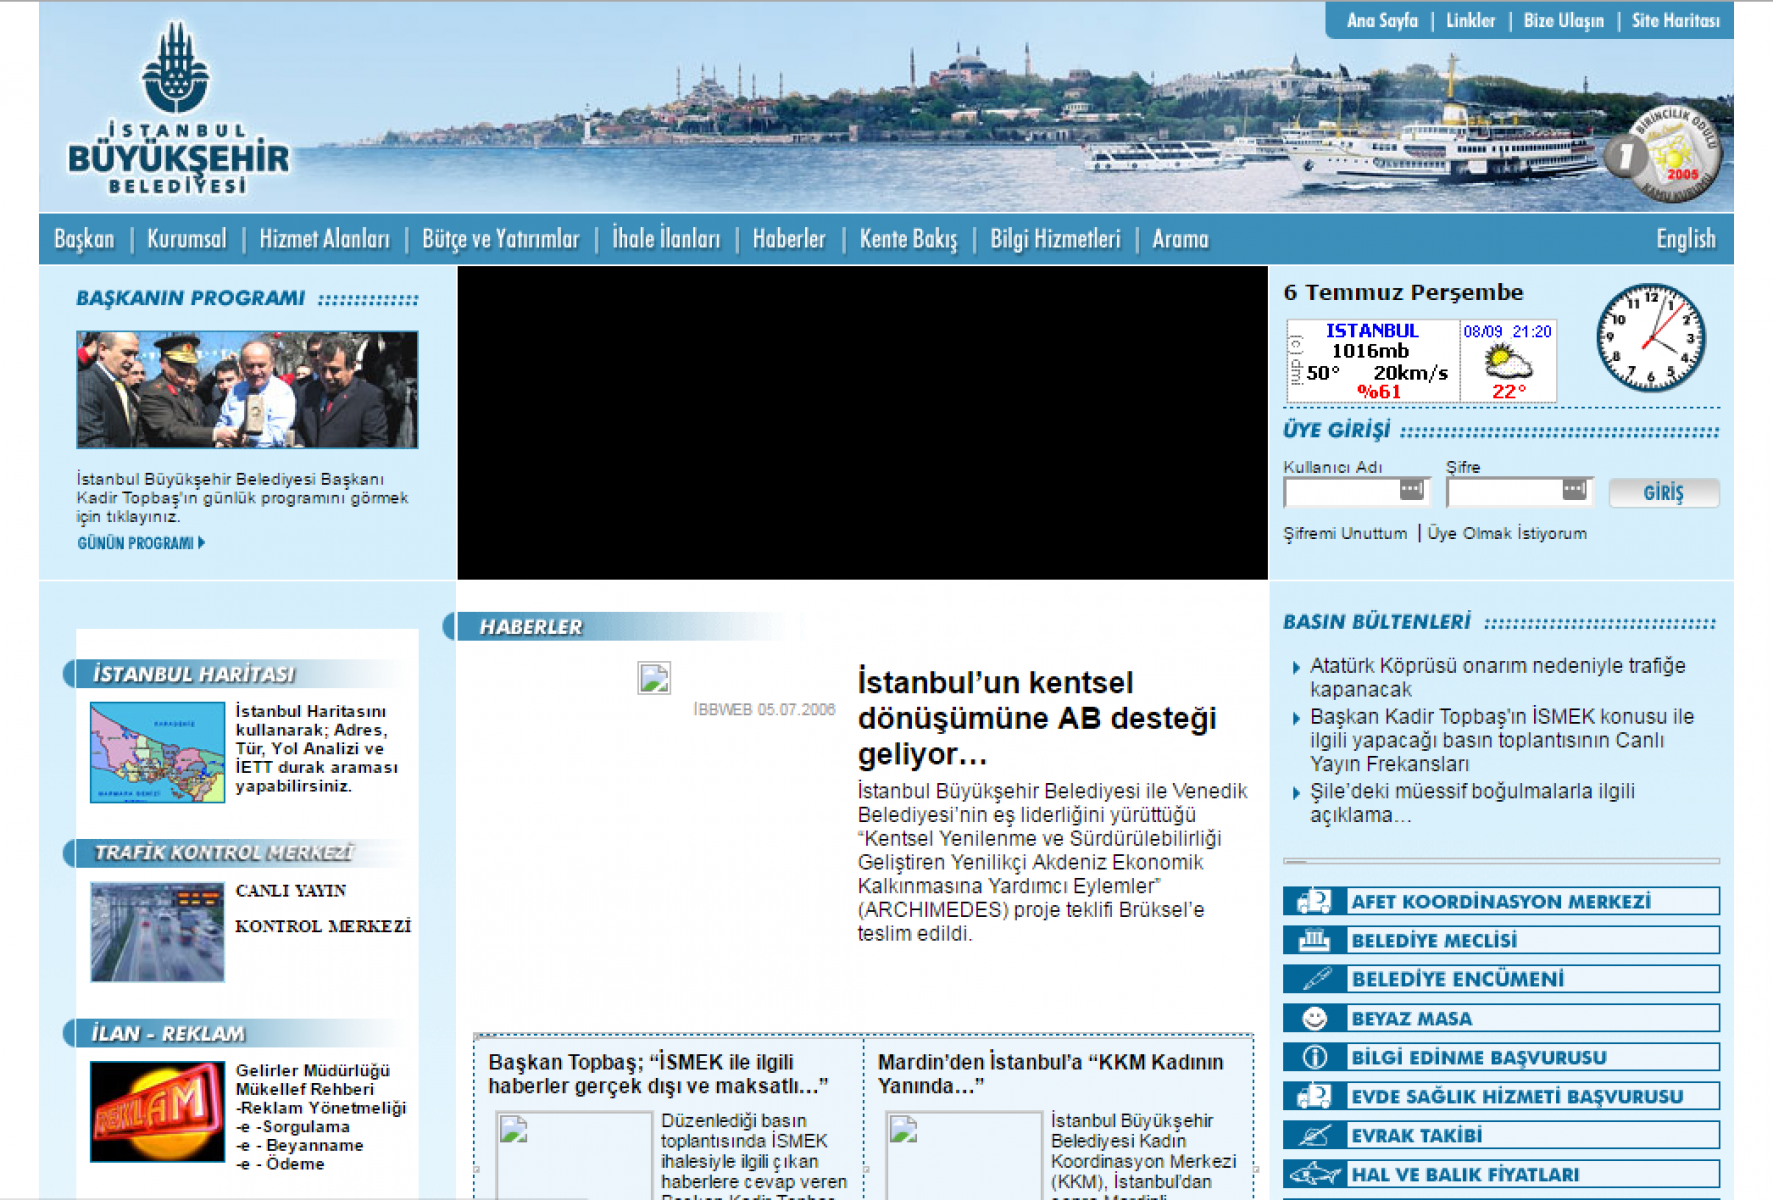Open the Hizmet Alanları menu
This screenshot has width=1773, height=1200.
(324, 239)
